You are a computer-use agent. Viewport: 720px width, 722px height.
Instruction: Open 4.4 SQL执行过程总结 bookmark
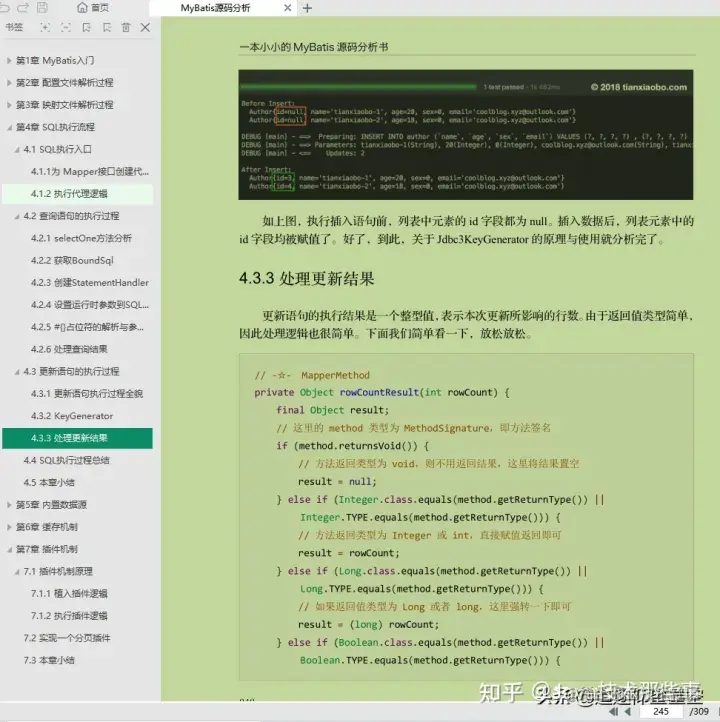coord(67,460)
